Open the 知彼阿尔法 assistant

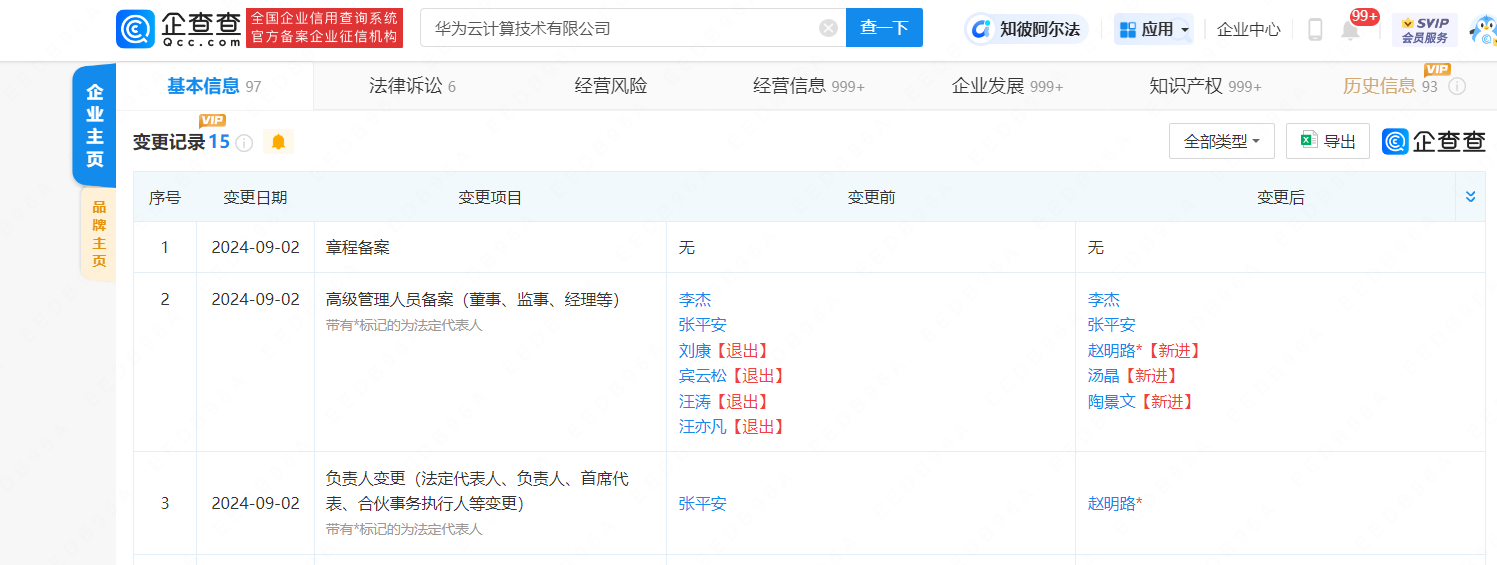point(1027,29)
